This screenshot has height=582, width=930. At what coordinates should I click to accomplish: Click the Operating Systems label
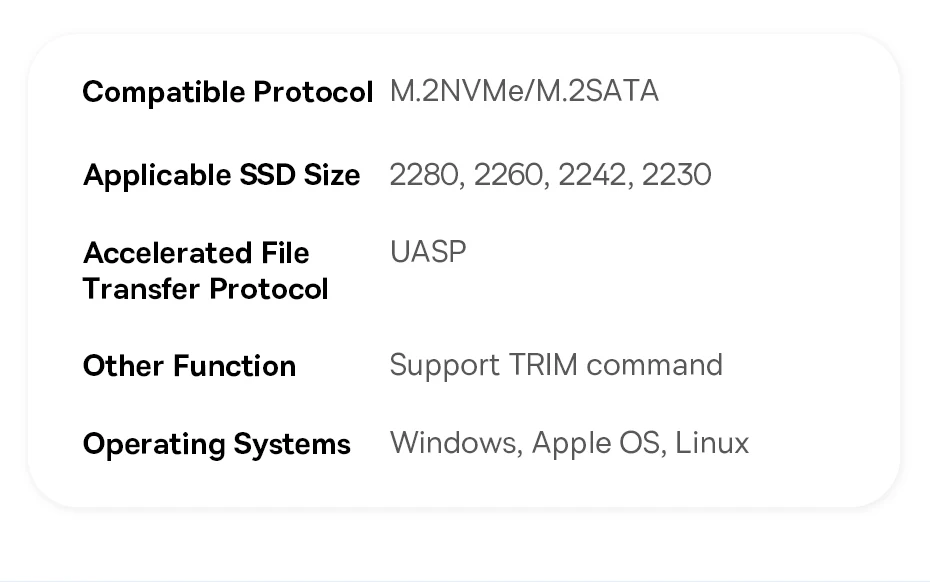(x=216, y=444)
